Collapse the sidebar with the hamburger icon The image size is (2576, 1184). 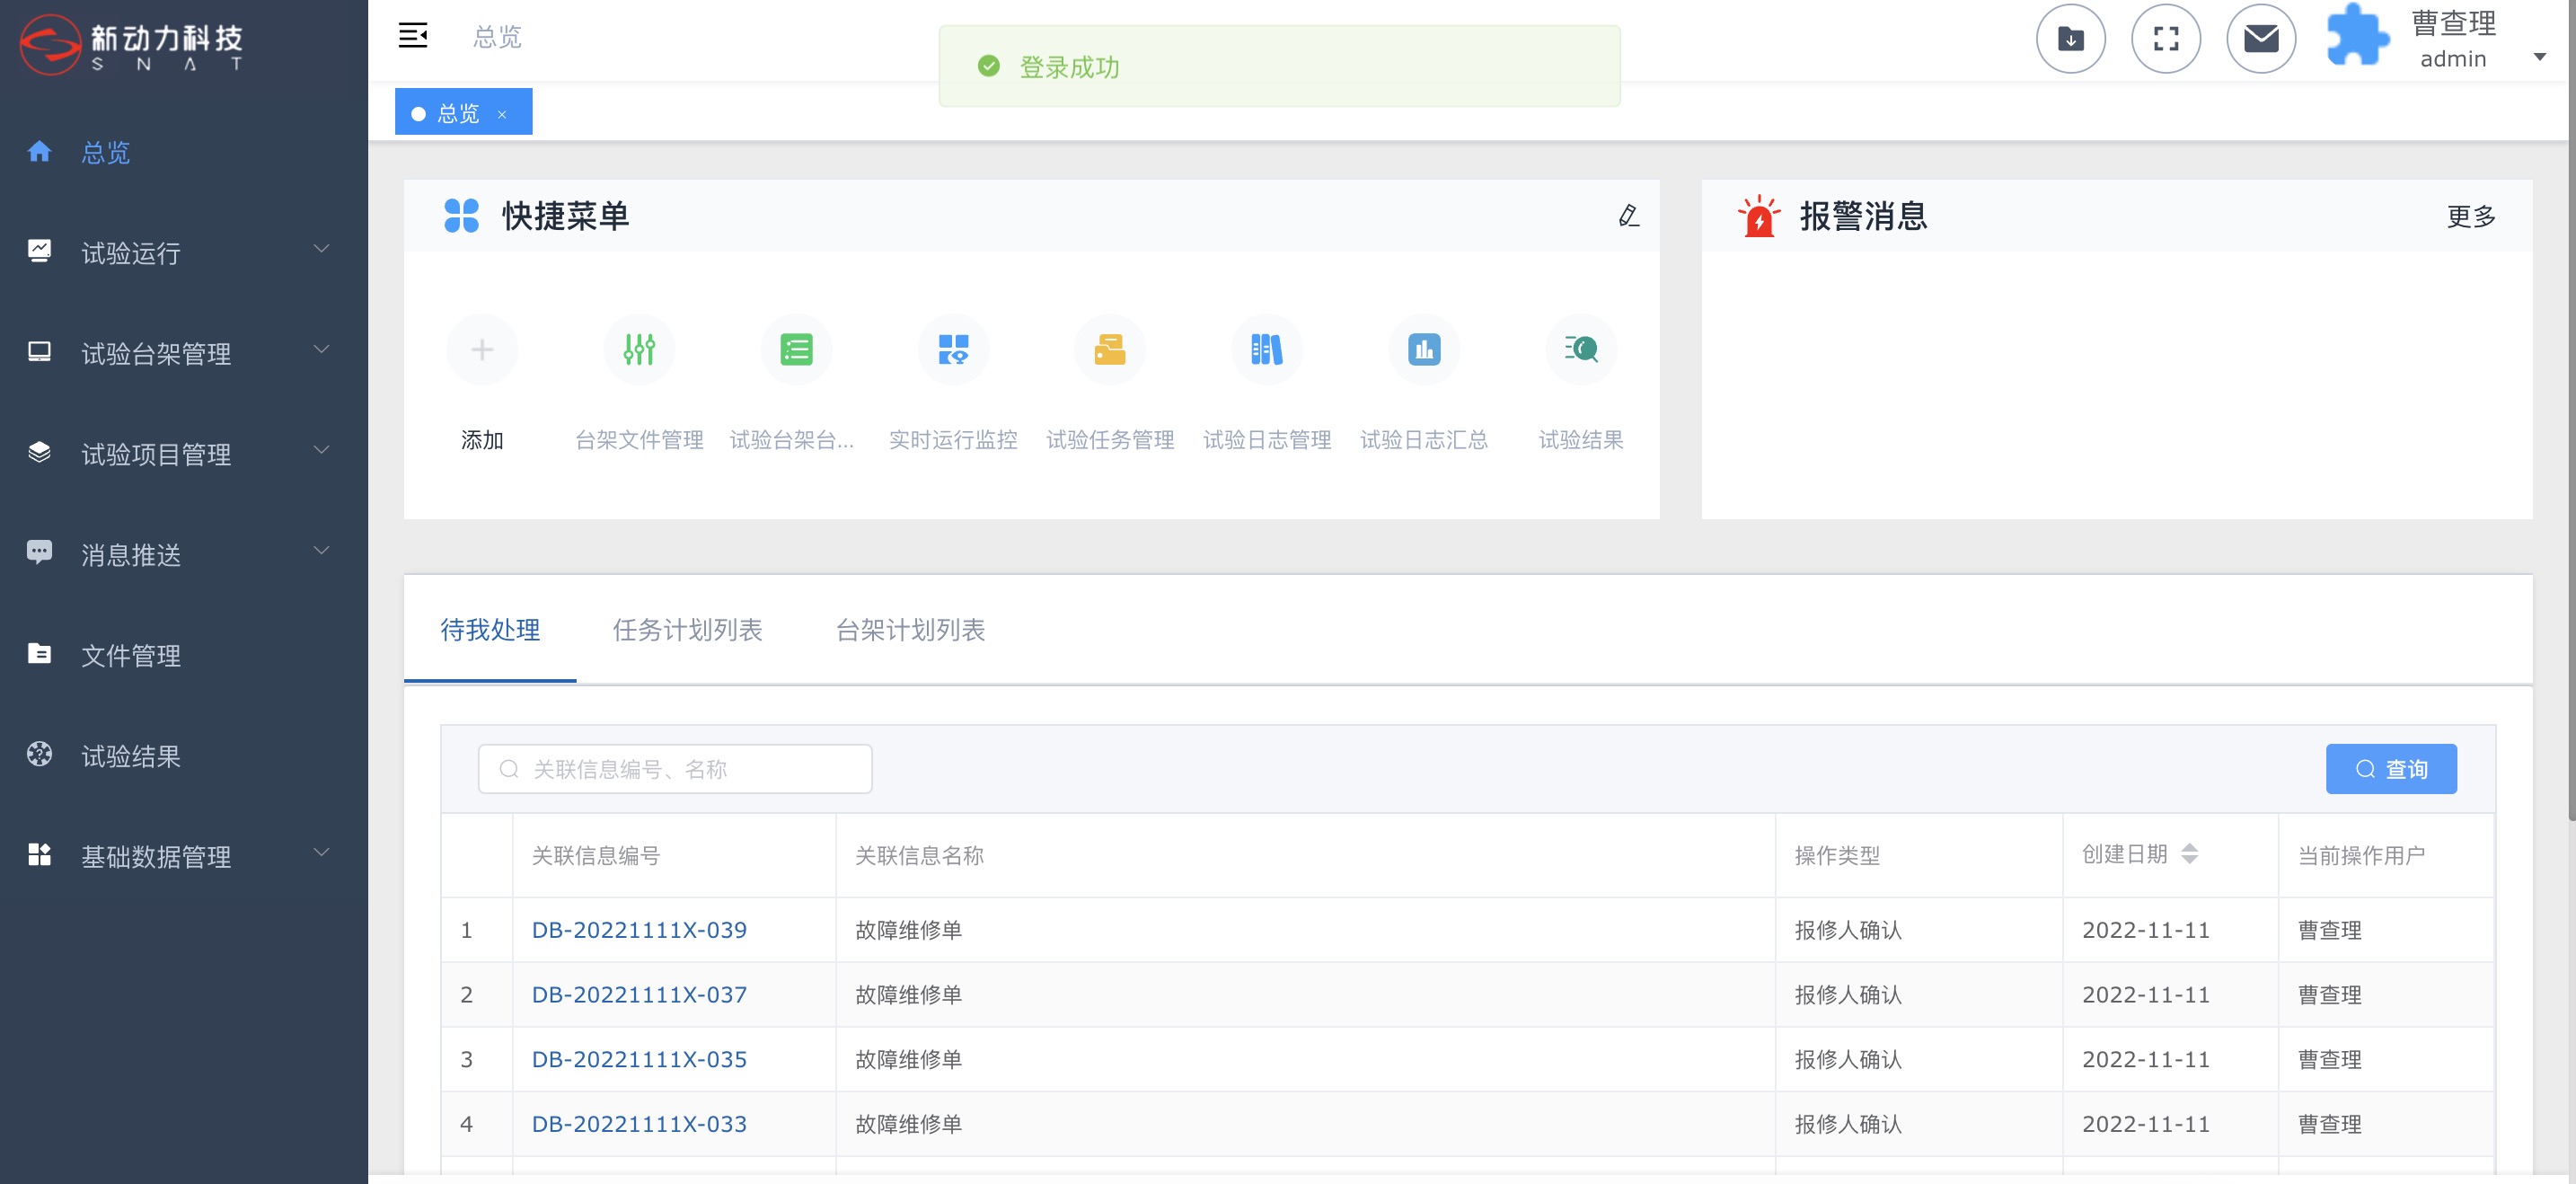[413, 36]
